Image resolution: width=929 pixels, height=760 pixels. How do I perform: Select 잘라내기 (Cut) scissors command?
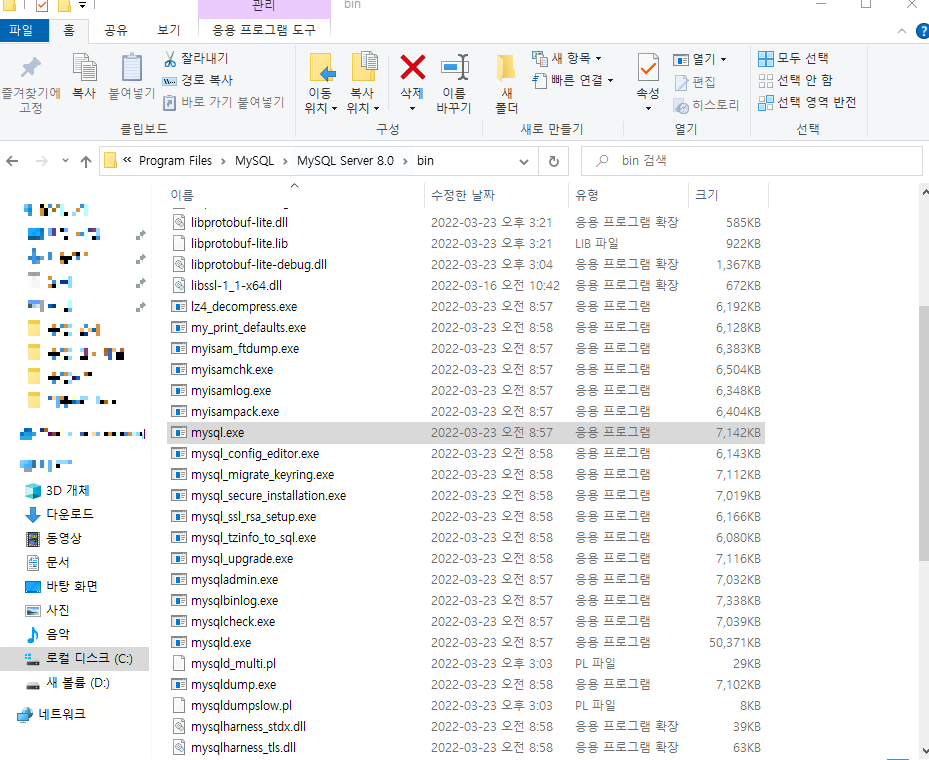[x=196, y=59]
